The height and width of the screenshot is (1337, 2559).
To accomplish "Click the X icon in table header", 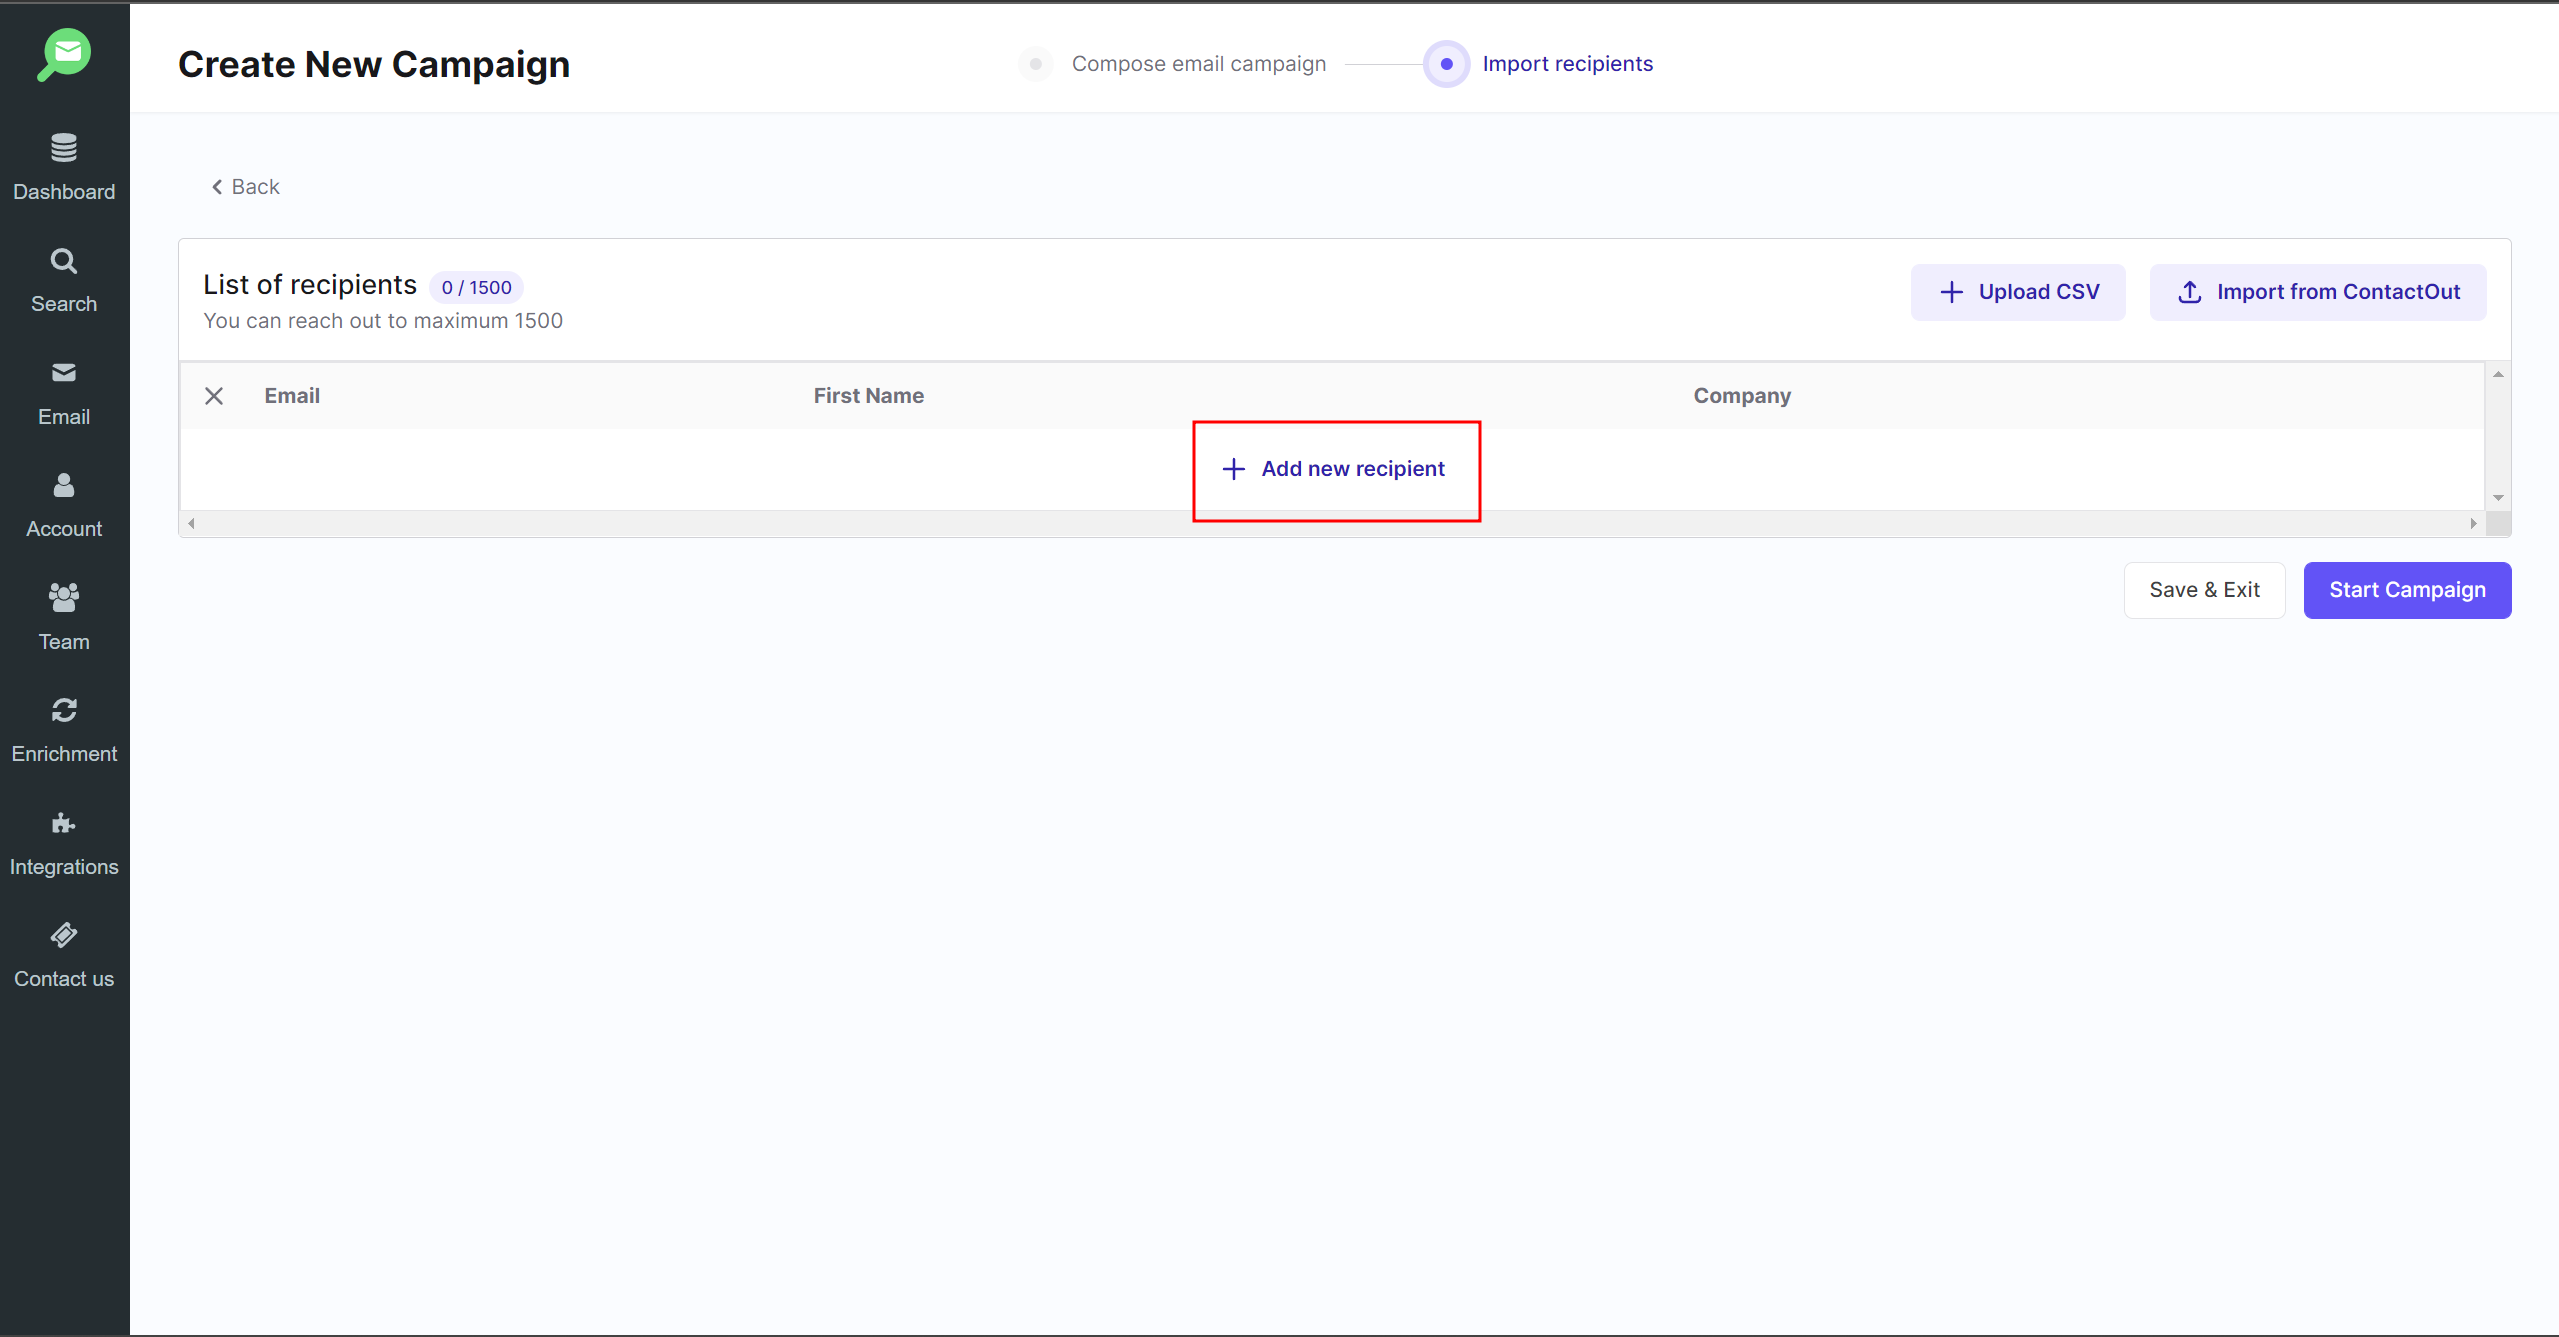I will pos(214,396).
